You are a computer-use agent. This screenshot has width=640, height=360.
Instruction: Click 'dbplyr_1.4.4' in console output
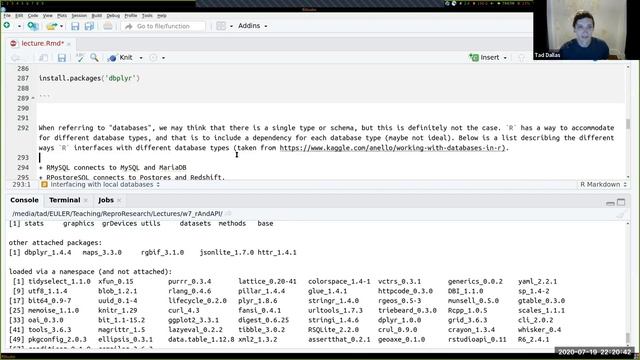[x=47, y=252]
